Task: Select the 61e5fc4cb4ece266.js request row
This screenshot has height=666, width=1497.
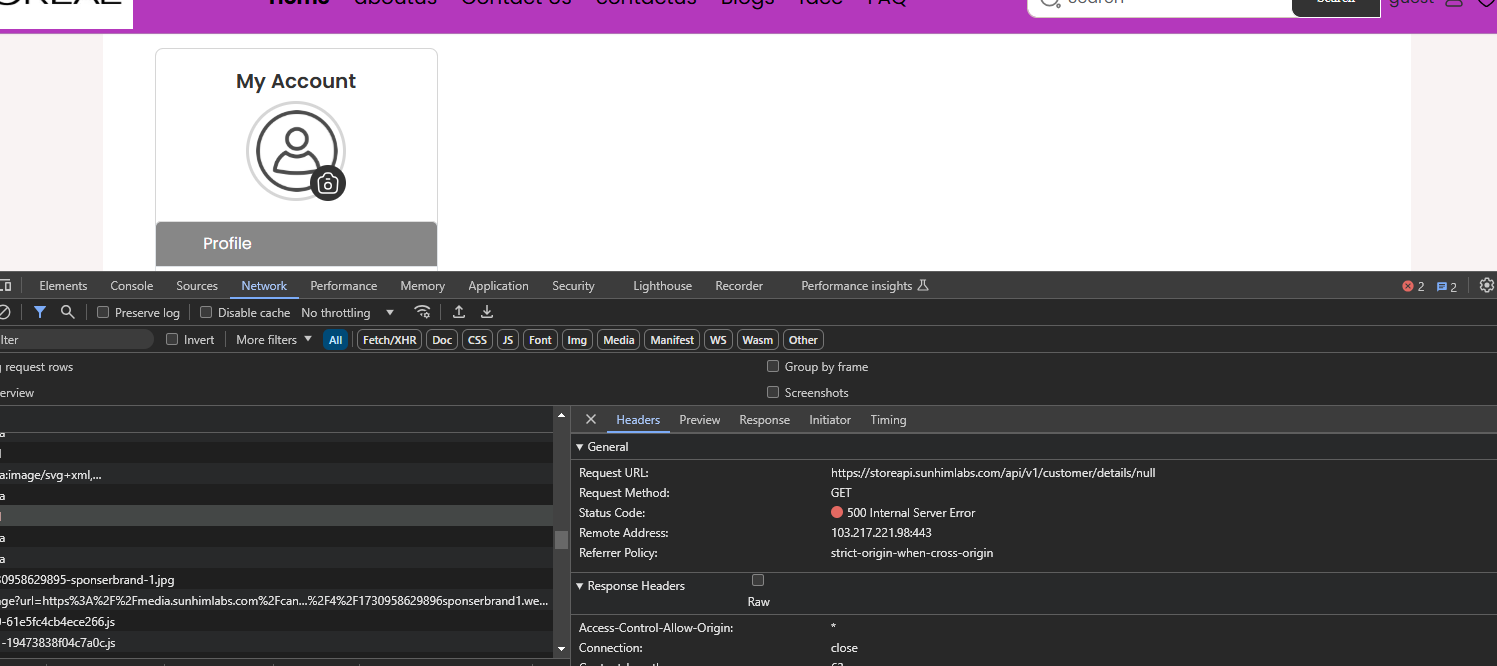Action: [276, 621]
